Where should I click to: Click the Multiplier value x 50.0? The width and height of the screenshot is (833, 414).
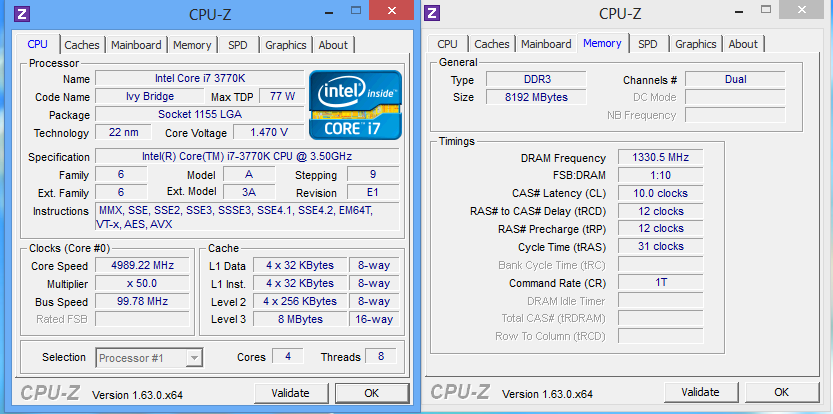pyautogui.click(x=142, y=283)
